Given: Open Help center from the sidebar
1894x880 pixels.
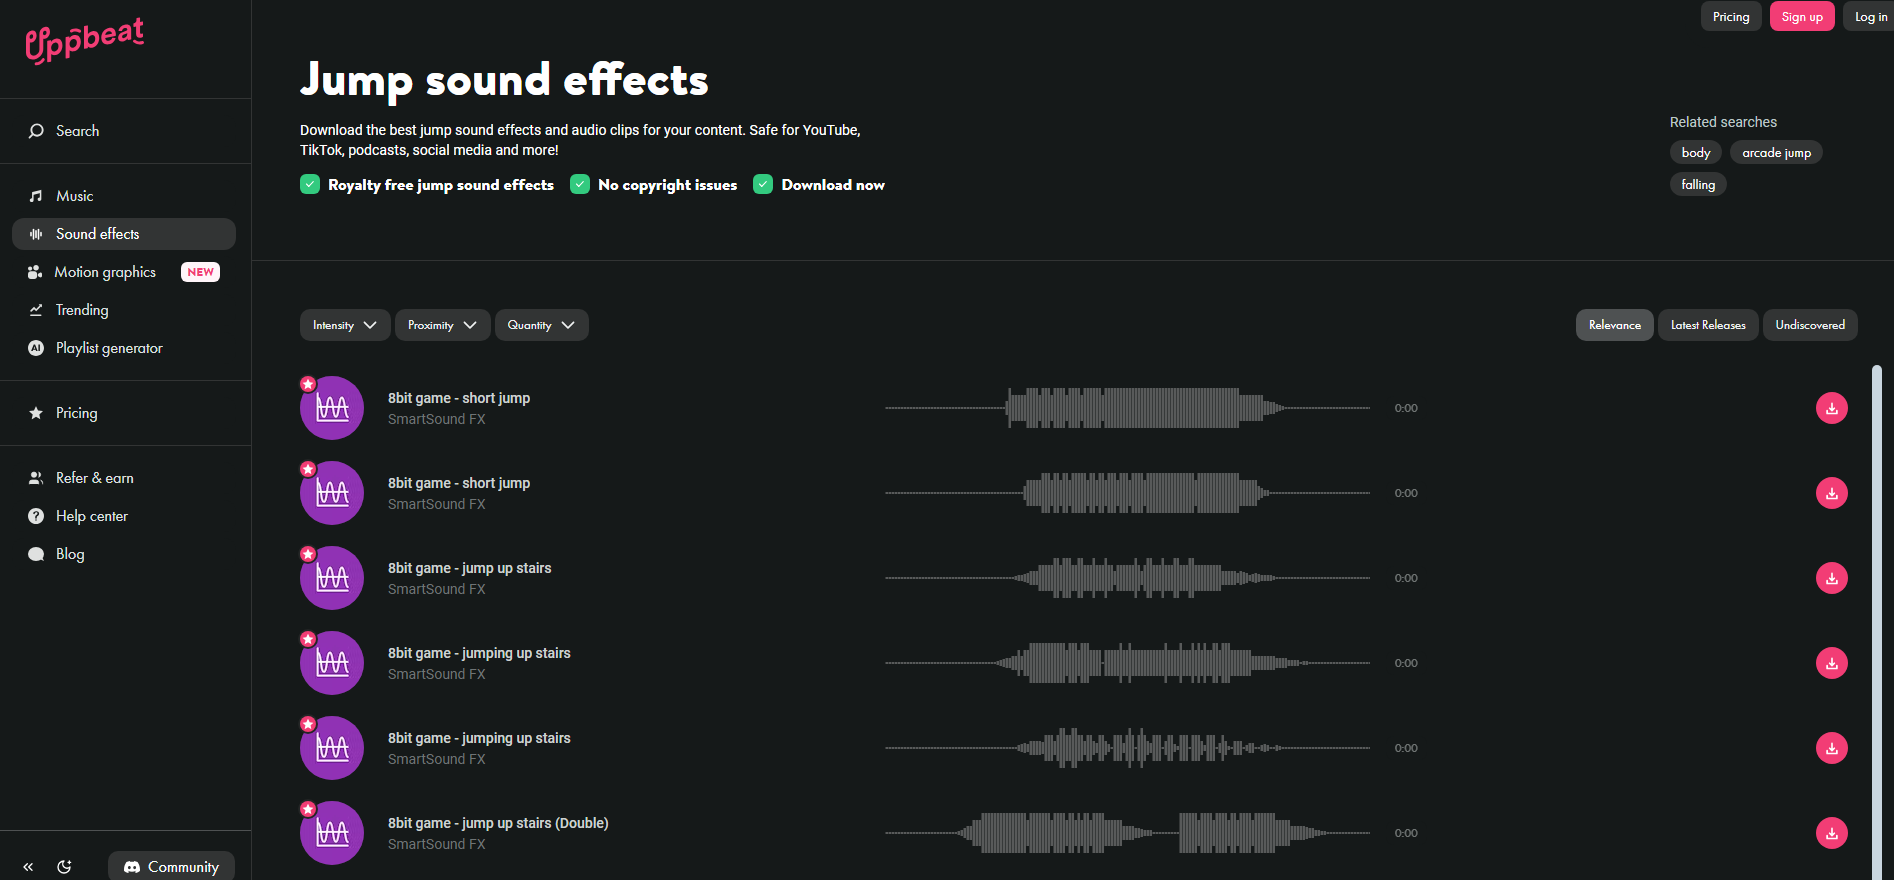Looking at the screenshot, I should (91, 516).
